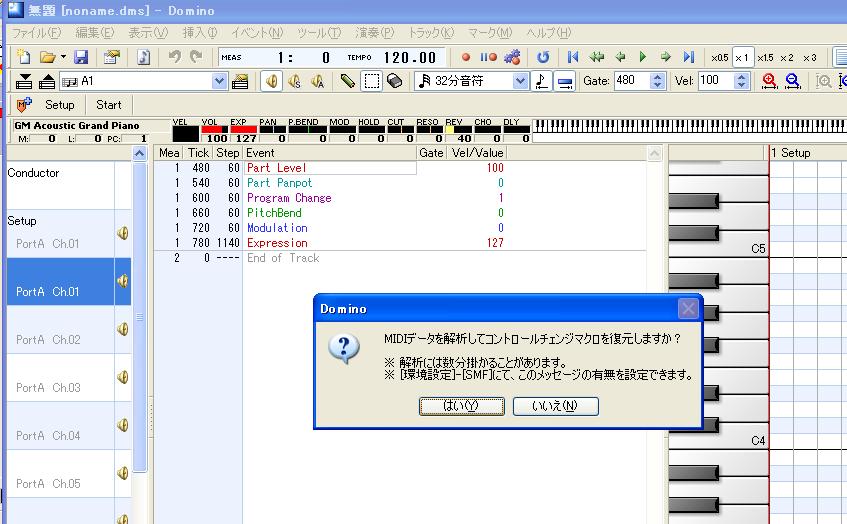Click the macro M plus icon

tap(24, 105)
